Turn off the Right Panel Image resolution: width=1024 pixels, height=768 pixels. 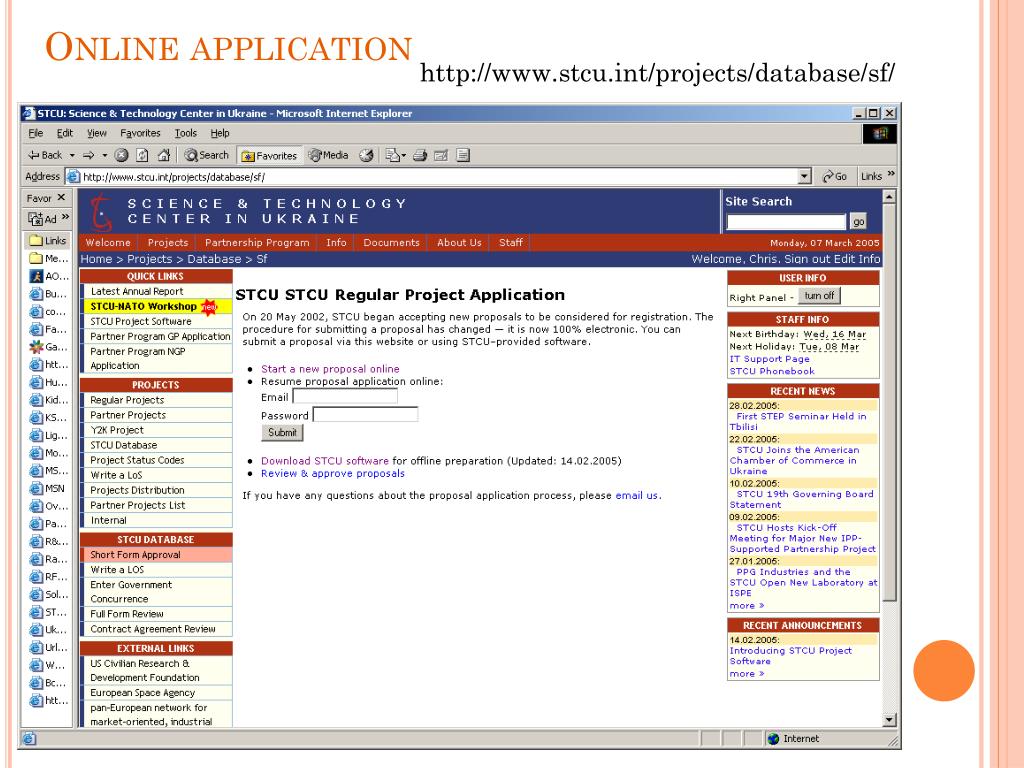point(819,296)
